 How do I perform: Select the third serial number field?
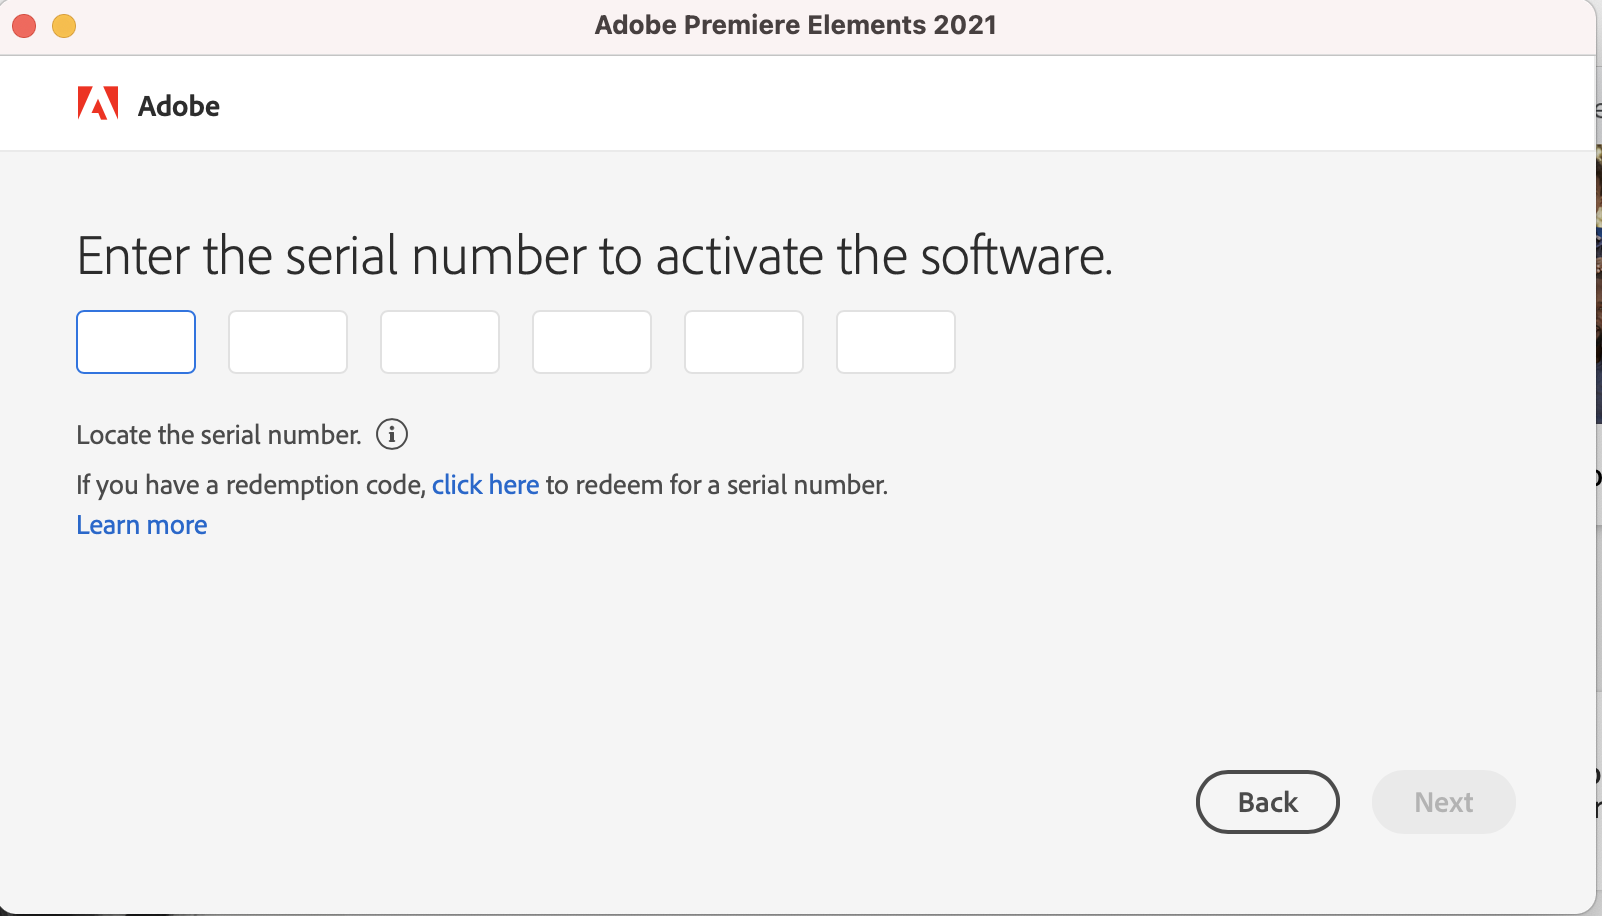pyautogui.click(x=439, y=342)
